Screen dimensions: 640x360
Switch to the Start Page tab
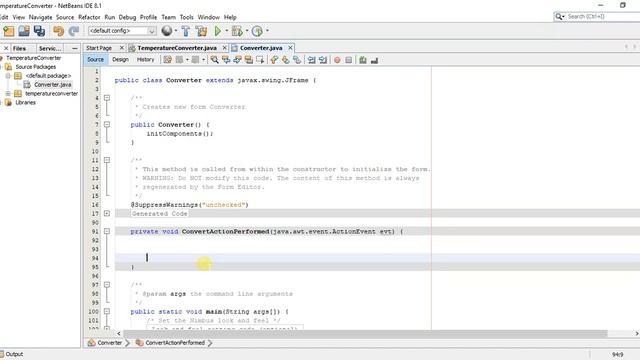click(99, 48)
